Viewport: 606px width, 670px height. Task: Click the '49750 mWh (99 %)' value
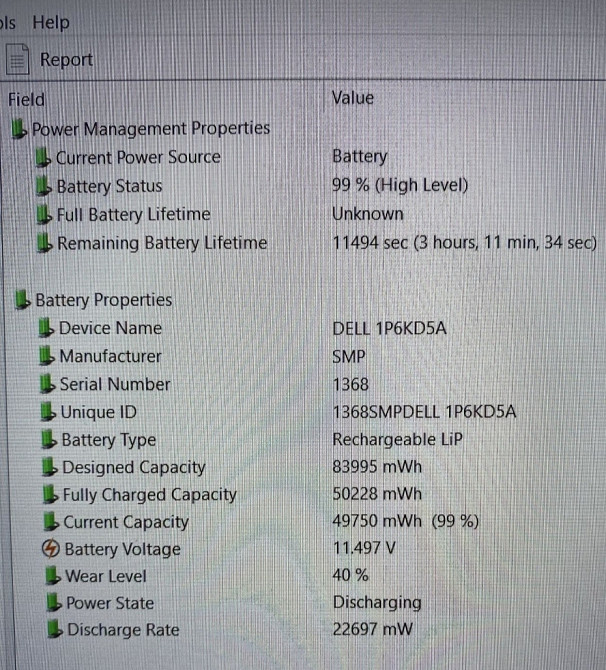point(406,521)
